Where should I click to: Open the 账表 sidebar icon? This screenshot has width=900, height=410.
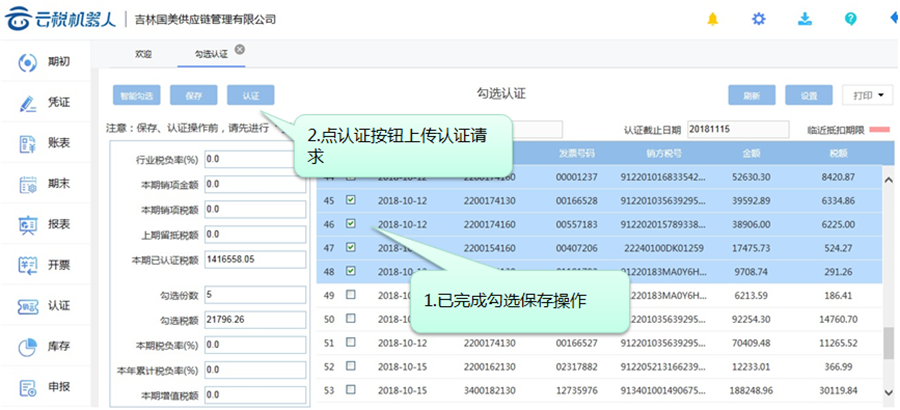tap(28, 143)
